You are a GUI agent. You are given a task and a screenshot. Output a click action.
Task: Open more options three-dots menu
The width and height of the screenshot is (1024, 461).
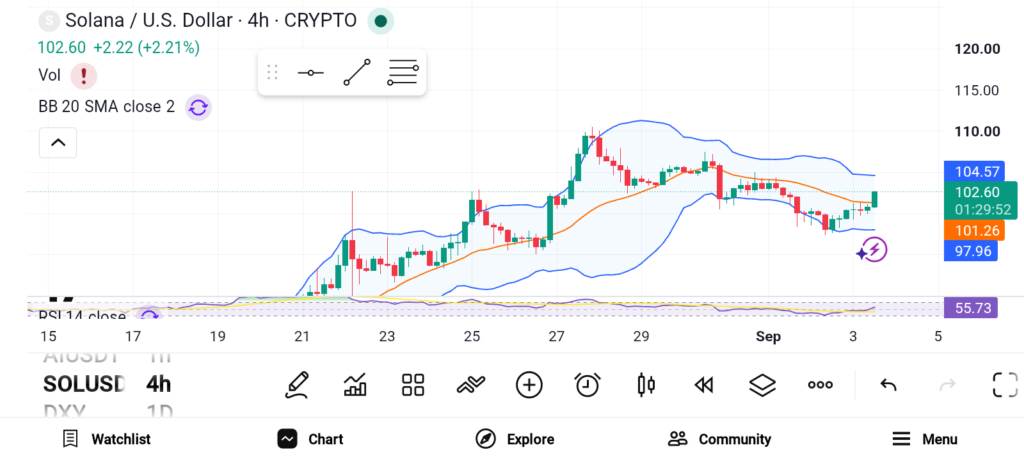pyautogui.click(x=820, y=385)
